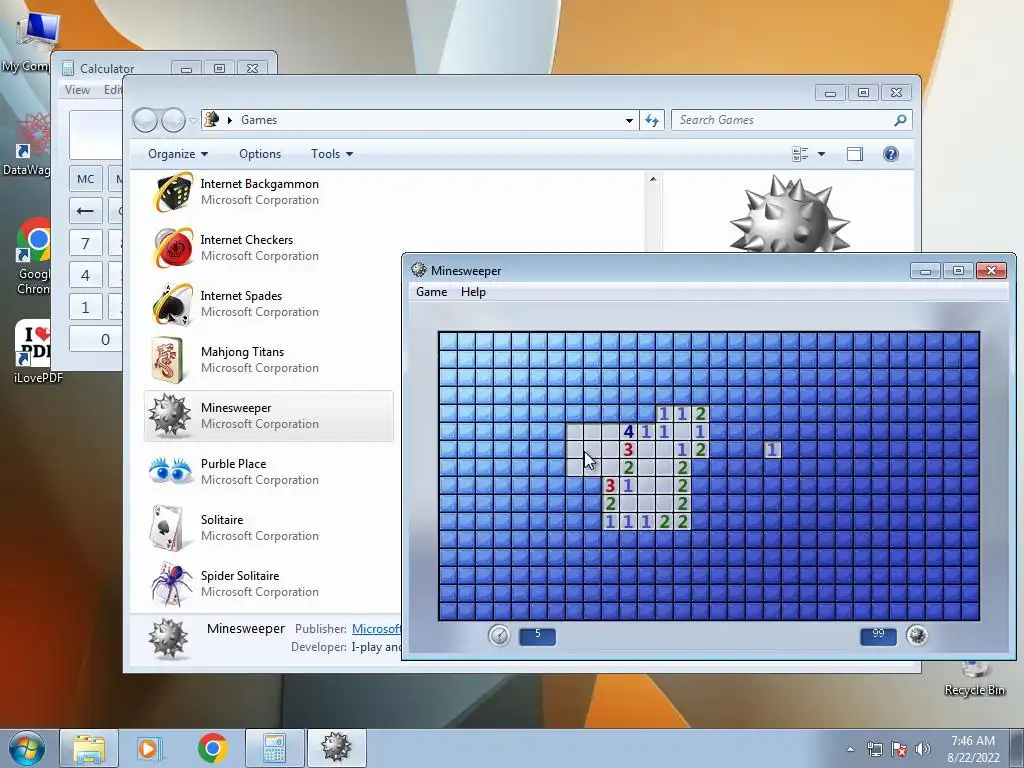Show hidden tray icons arrow
The width and height of the screenshot is (1024, 768).
pyautogui.click(x=850, y=749)
